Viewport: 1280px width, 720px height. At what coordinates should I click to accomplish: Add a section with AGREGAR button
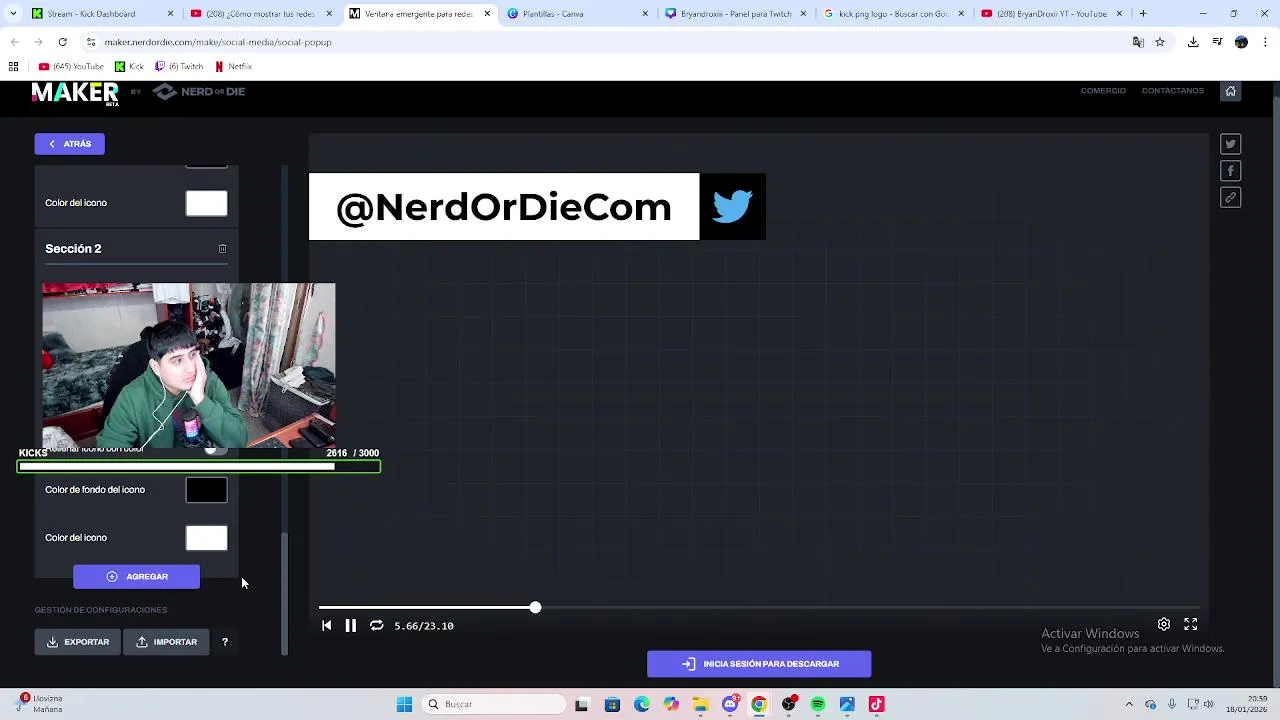coord(136,577)
